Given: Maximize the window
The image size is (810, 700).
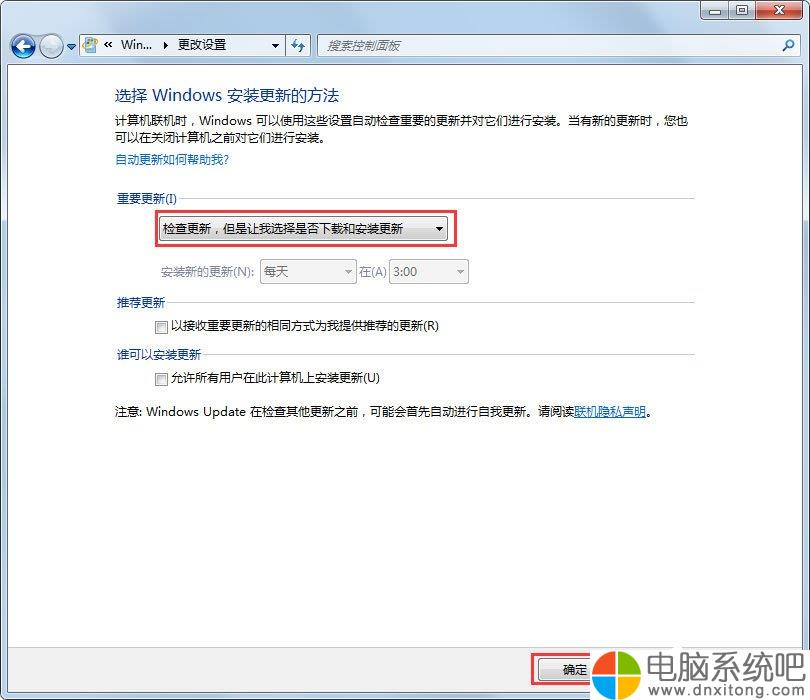Looking at the screenshot, I should tap(742, 10).
